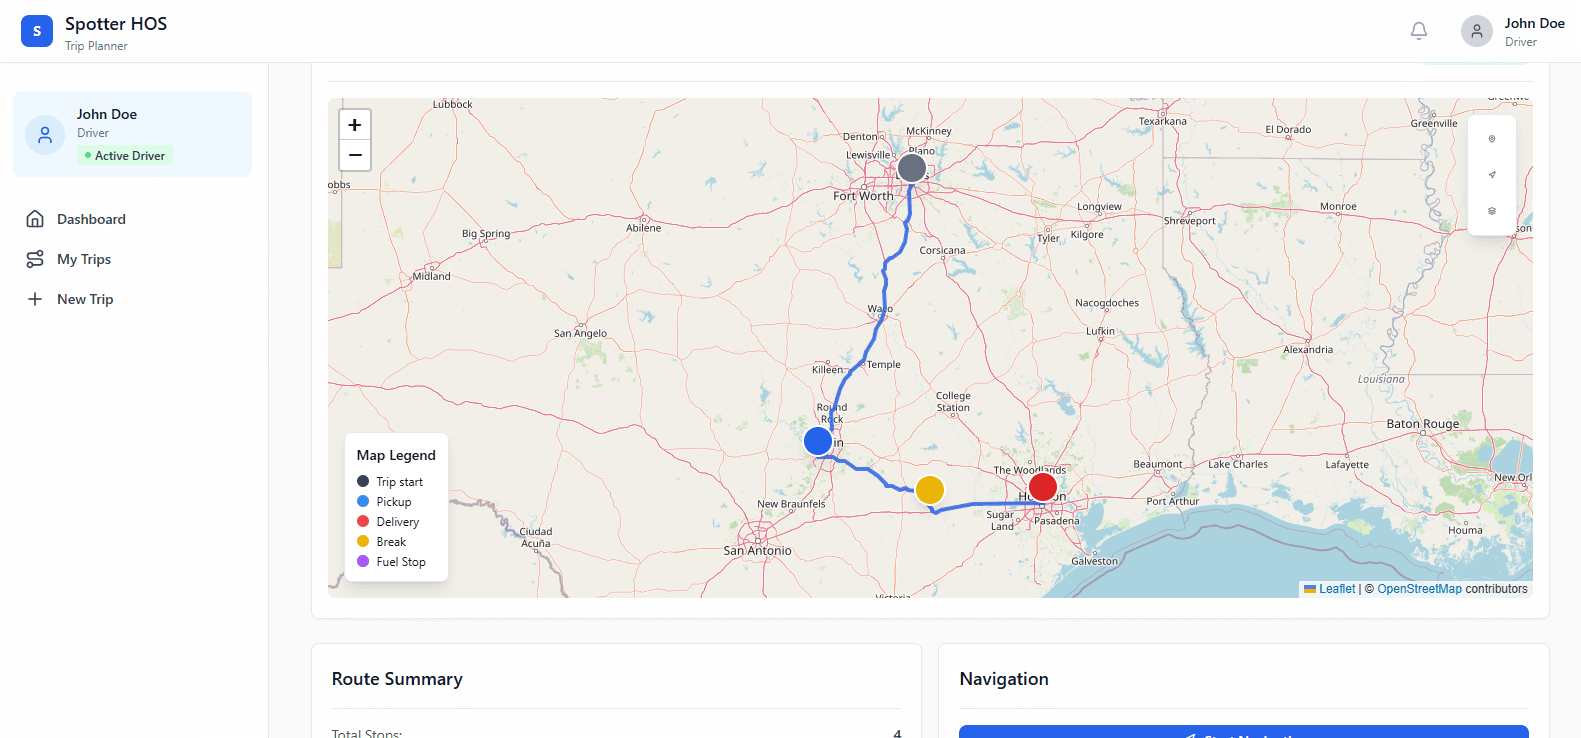
Task: Click the Trip Planner subtitle
Action: 96,46
